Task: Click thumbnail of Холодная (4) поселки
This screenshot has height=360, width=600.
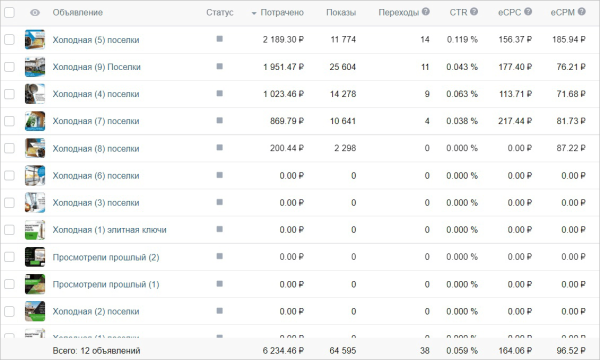Action: pyautogui.click(x=35, y=94)
